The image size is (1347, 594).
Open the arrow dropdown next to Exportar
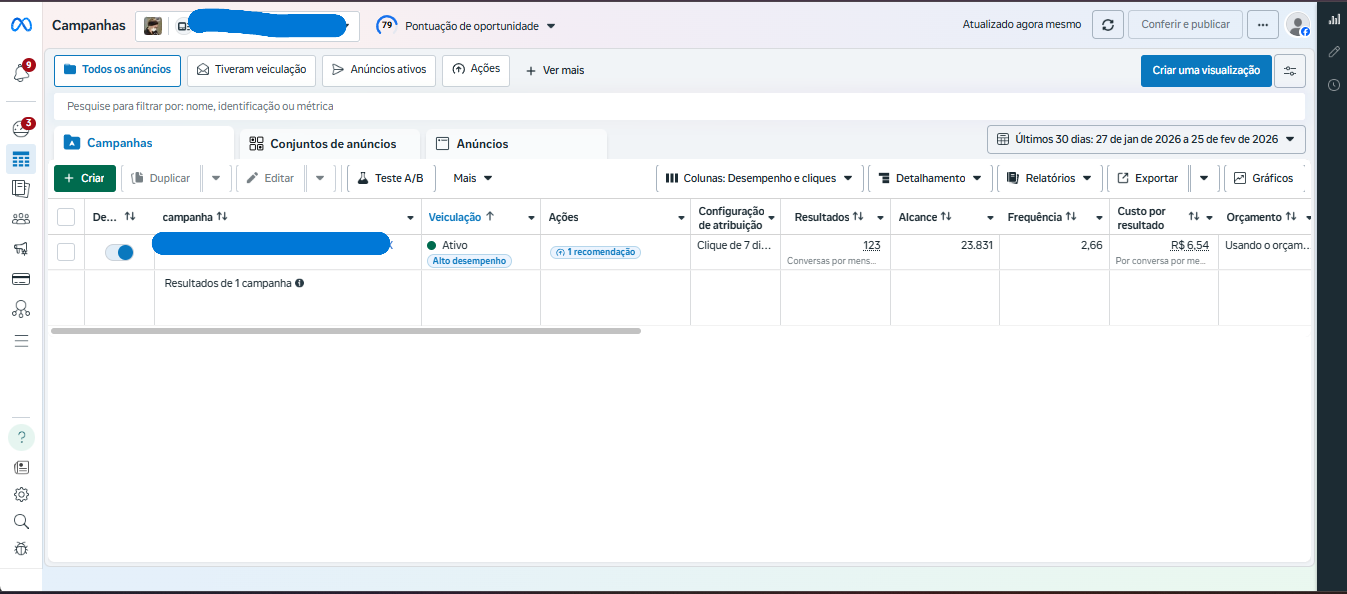(1203, 178)
